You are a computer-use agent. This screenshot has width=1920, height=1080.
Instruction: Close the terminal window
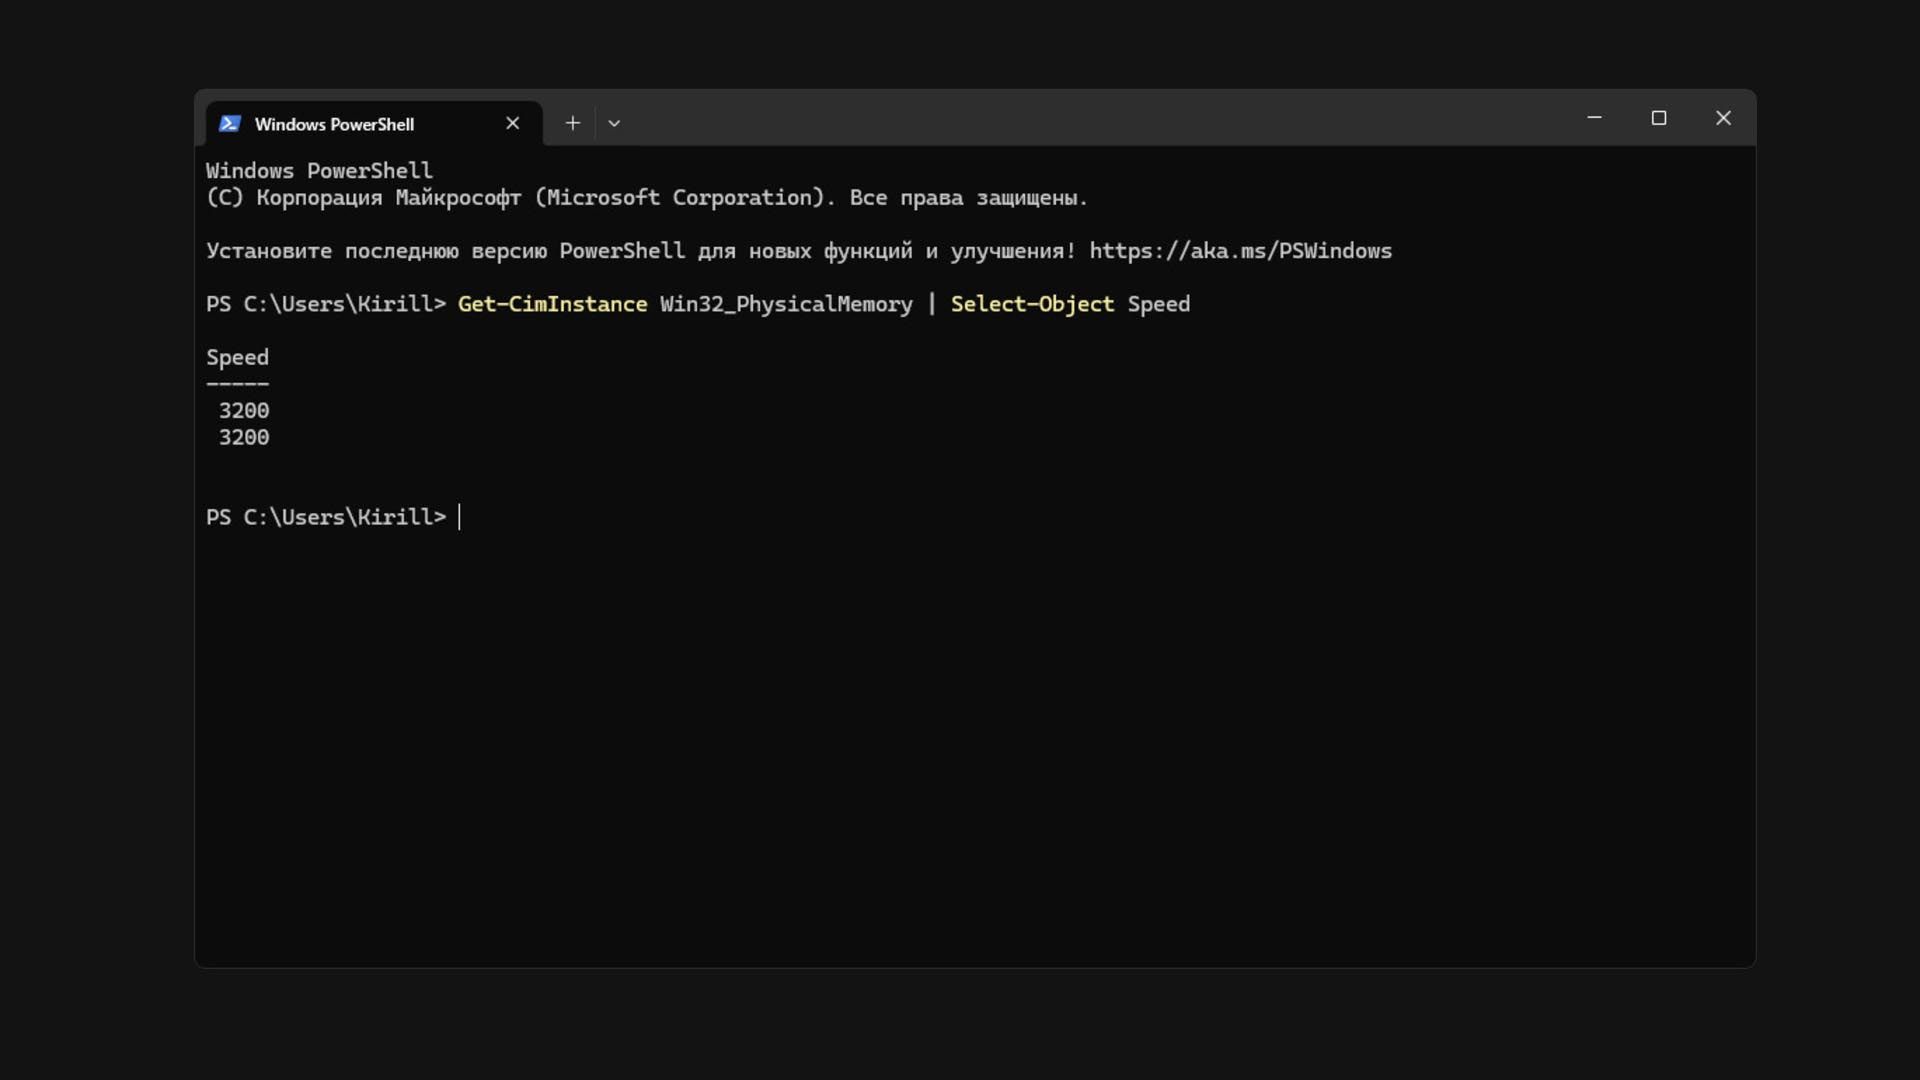click(x=1723, y=118)
